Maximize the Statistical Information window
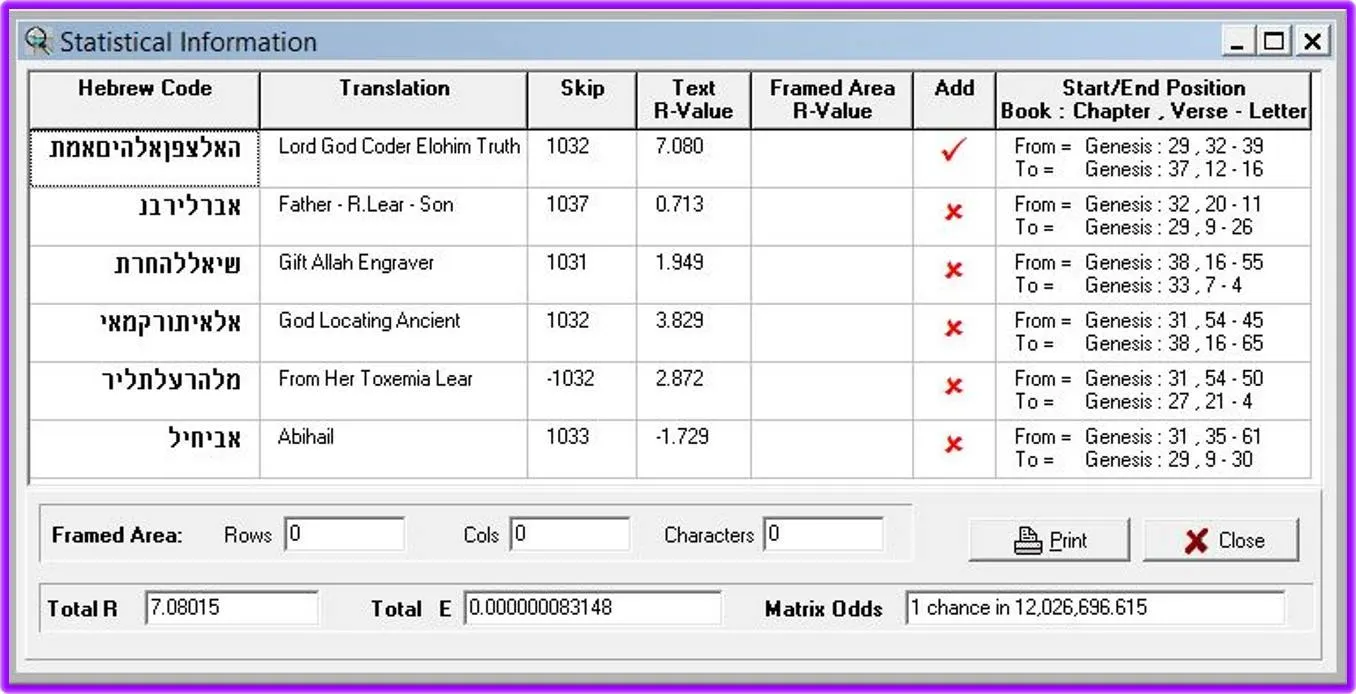The image size is (1356, 694). [1274, 42]
